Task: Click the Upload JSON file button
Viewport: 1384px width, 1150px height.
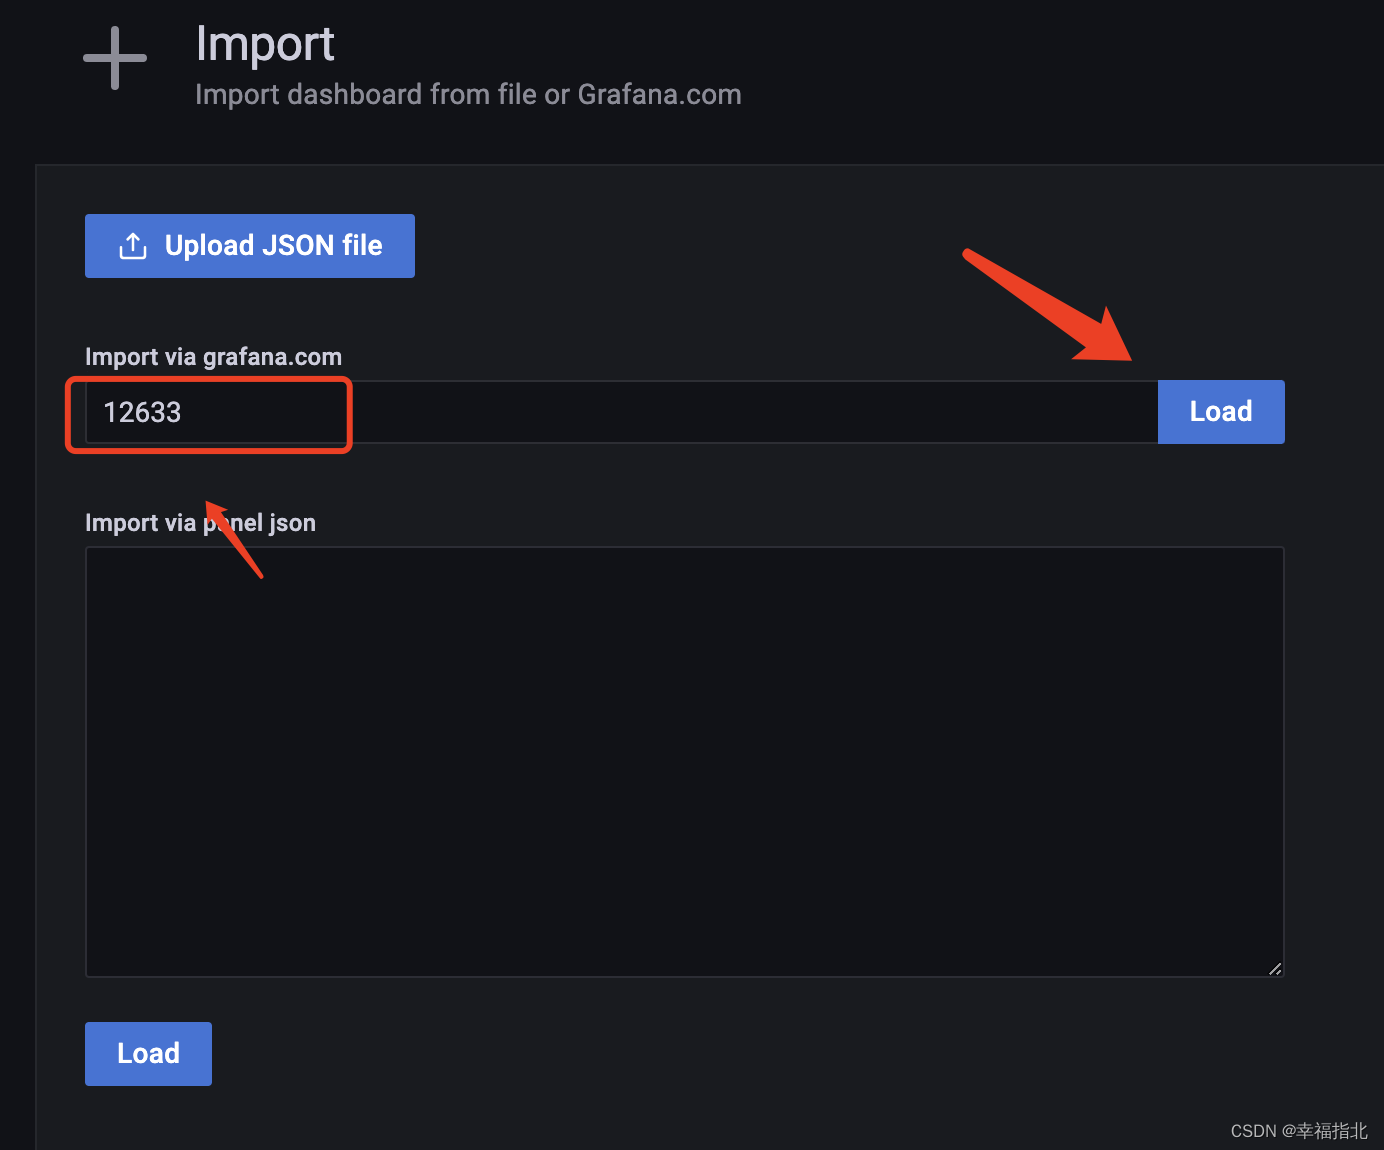Action: (249, 246)
